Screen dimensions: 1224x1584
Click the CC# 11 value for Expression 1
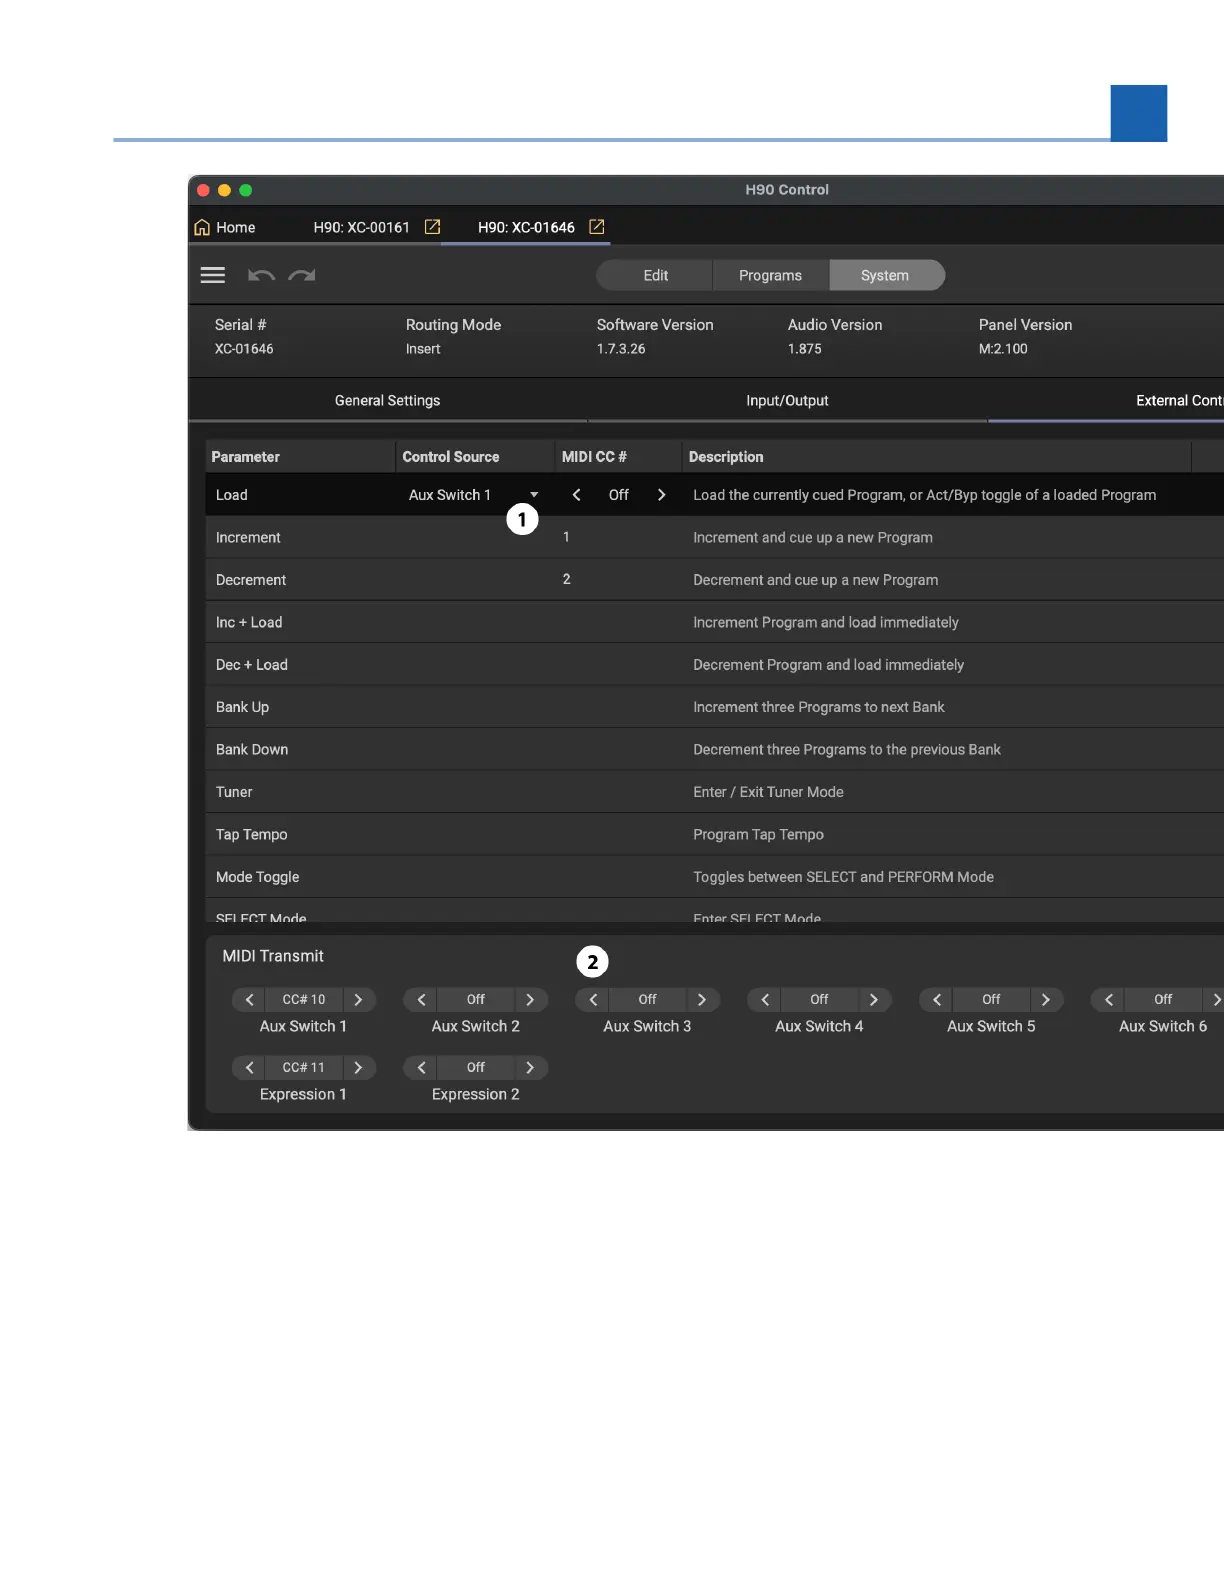click(304, 1068)
